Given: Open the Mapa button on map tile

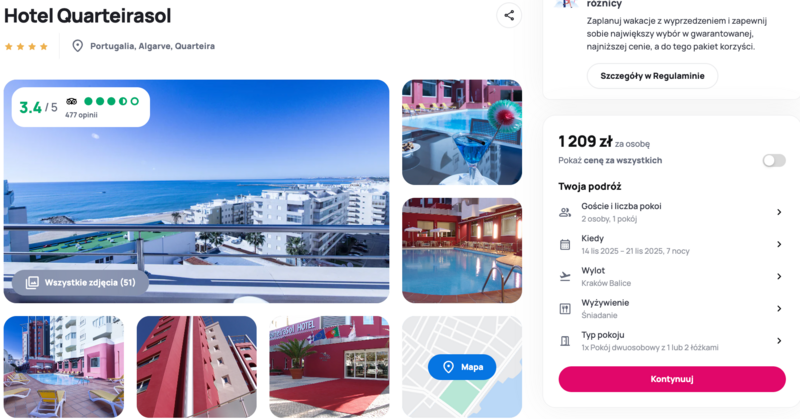Looking at the screenshot, I should 462,367.
